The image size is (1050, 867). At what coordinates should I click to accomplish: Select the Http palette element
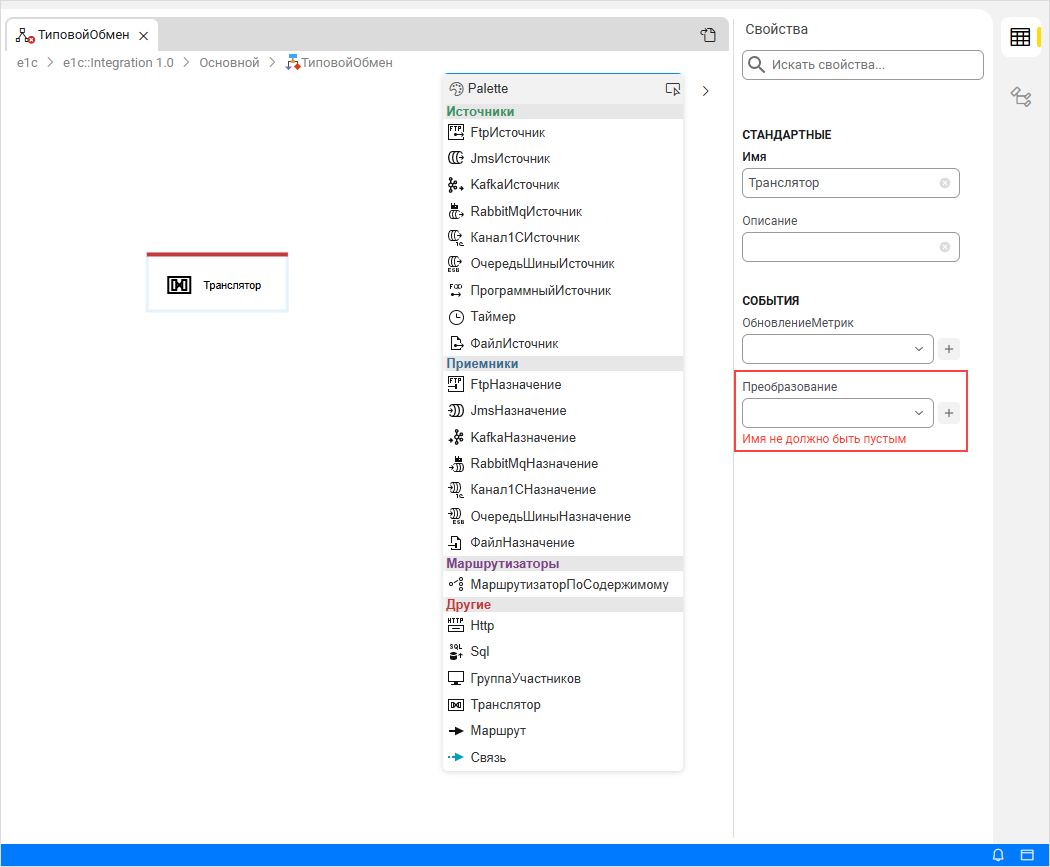pyautogui.click(x=481, y=626)
